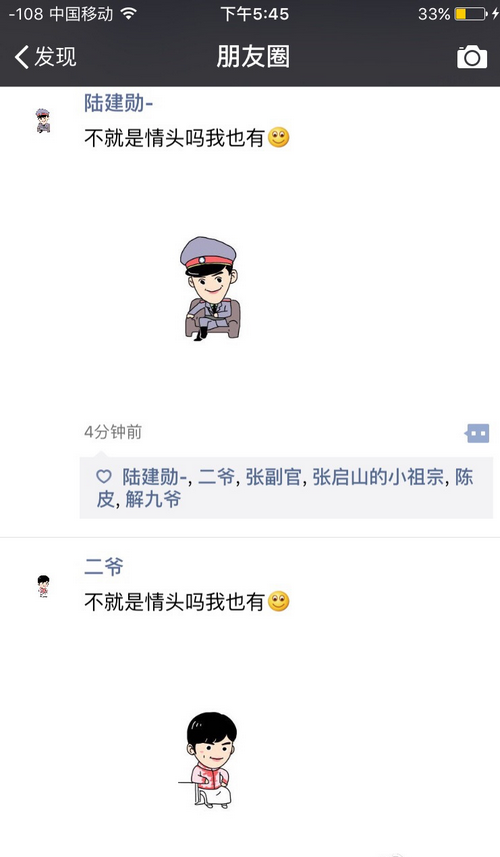Tap the Wi-Fi status icon
Viewport: 500px width, 857px height.
(128, 14)
